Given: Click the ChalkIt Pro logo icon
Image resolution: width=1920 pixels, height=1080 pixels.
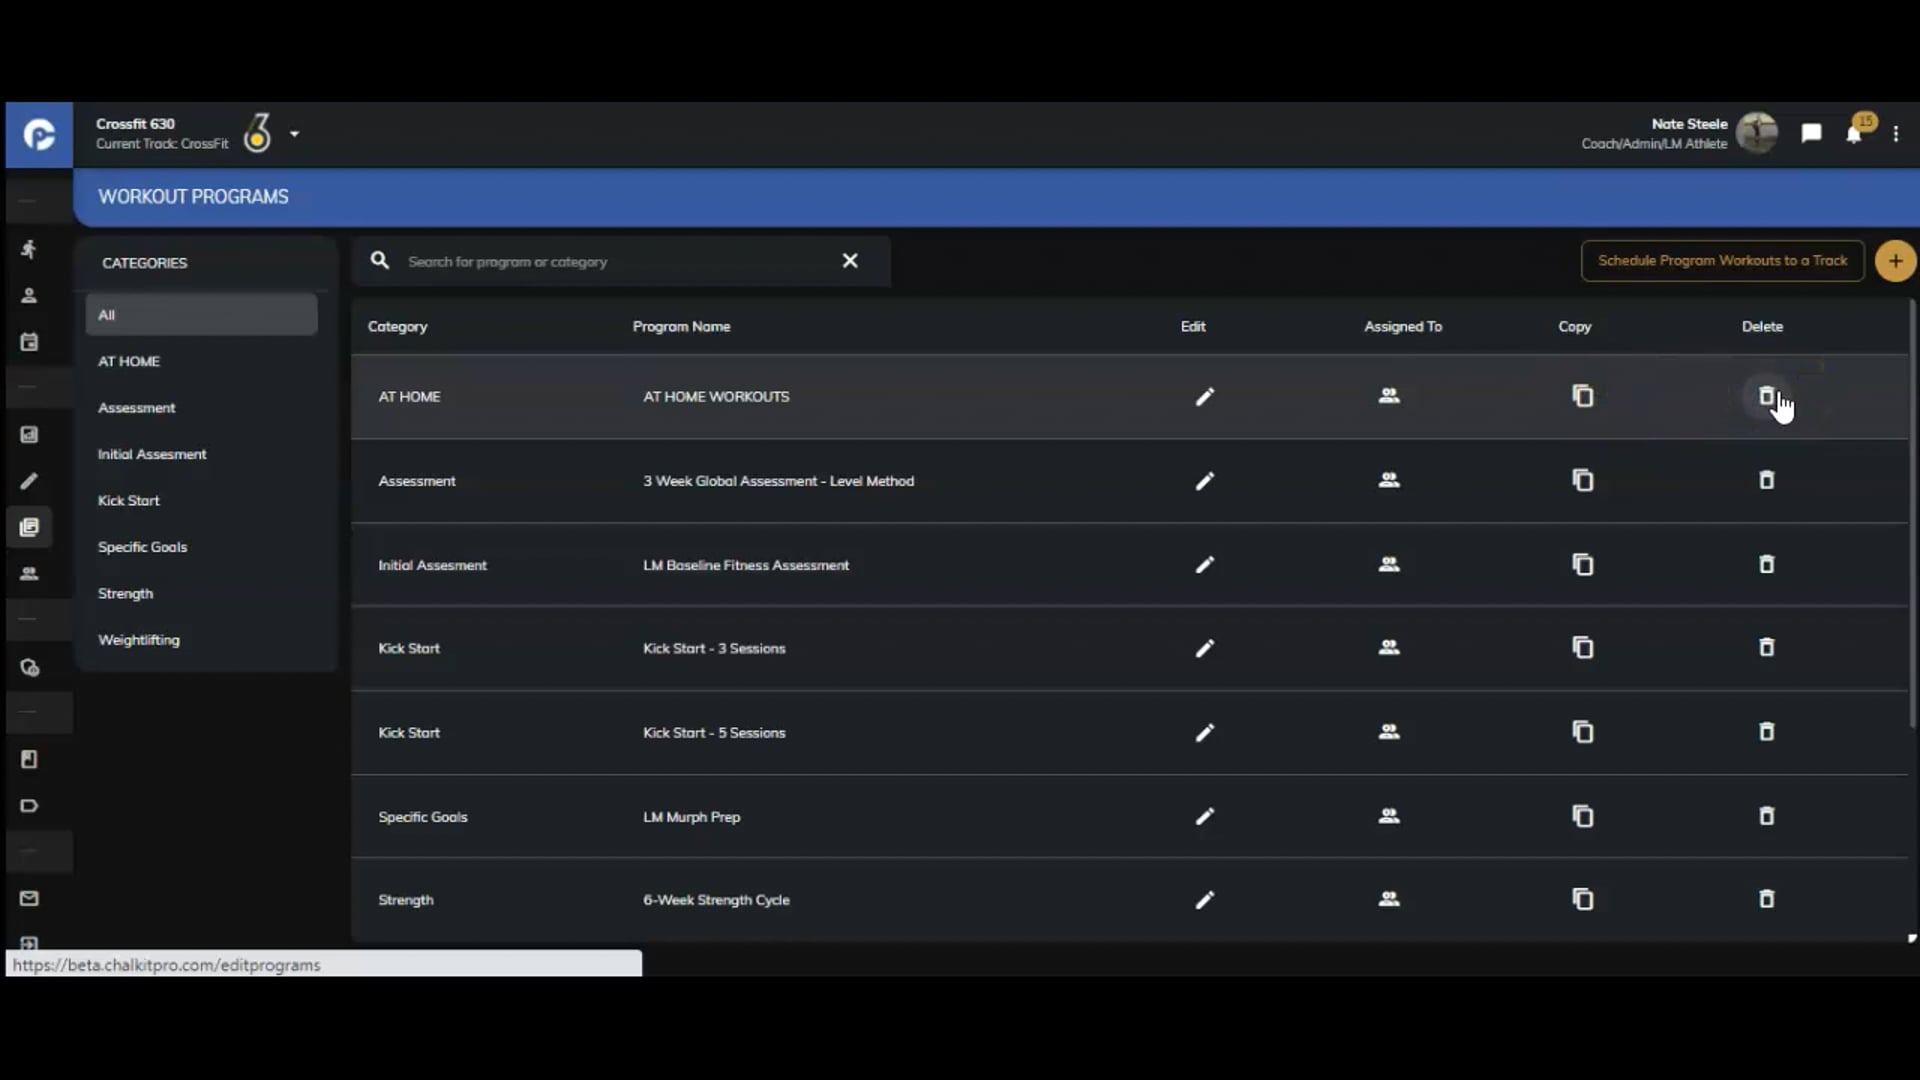Looking at the screenshot, I should pyautogui.click(x=39, y=134).
